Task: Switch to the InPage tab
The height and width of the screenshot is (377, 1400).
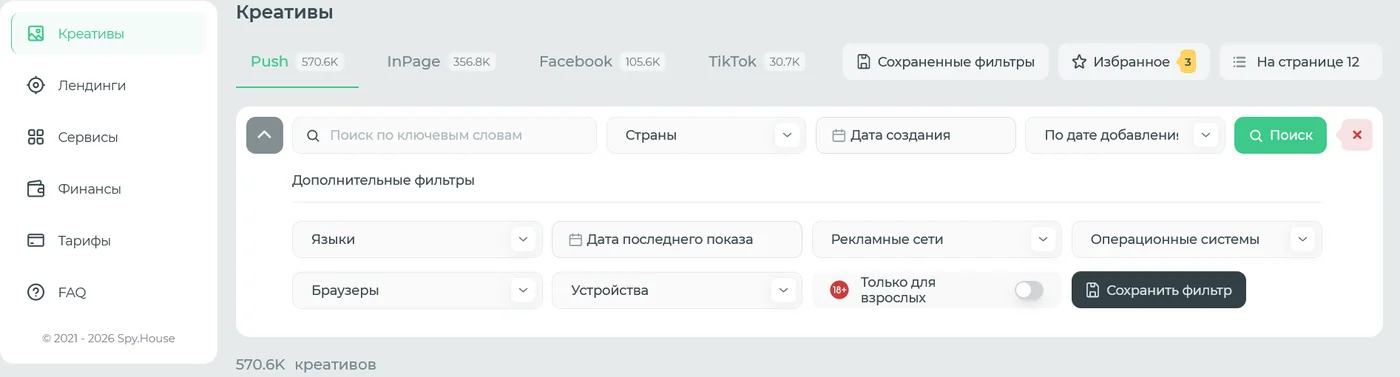Action: tap(440, 62)
